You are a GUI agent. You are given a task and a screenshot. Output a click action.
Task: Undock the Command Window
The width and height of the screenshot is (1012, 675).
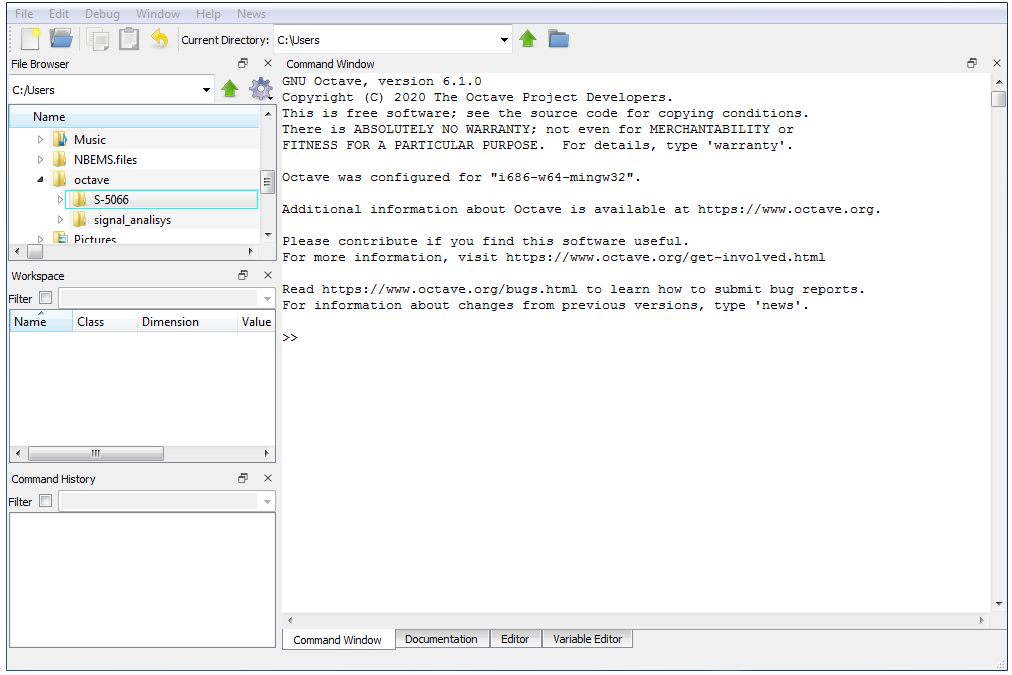coord(972,63)
